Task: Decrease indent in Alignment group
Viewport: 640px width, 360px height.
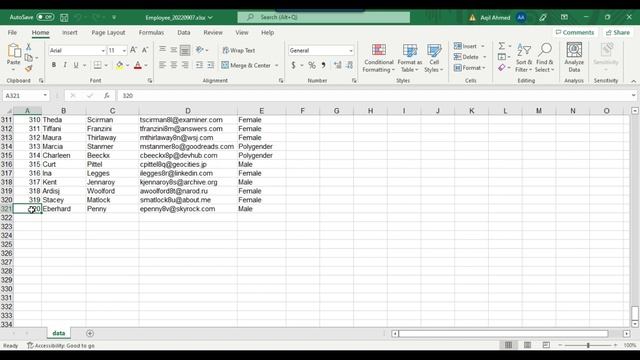Action: [199, 65]
